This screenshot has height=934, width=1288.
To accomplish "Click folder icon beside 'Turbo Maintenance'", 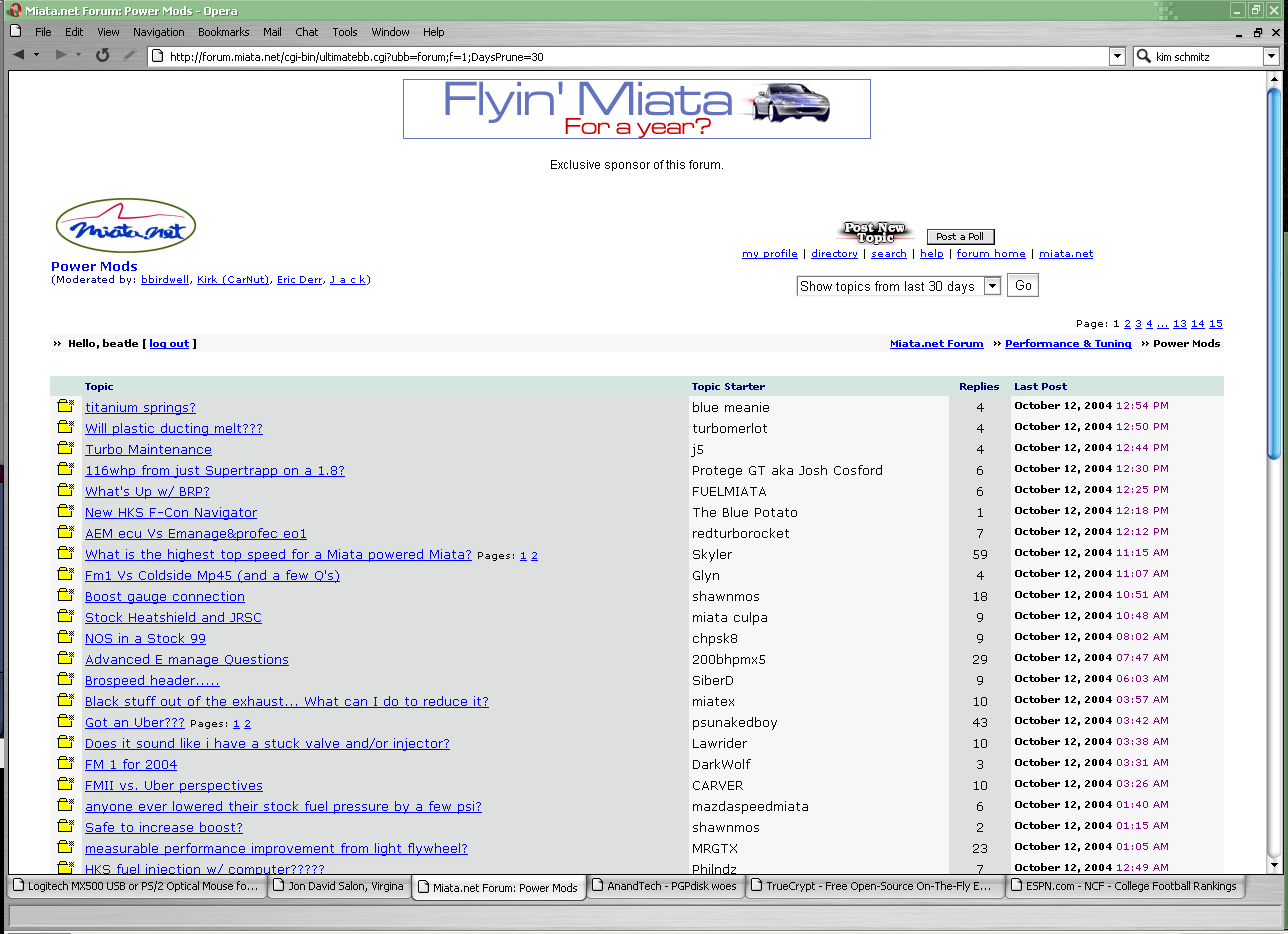I will tap(66, 448).
